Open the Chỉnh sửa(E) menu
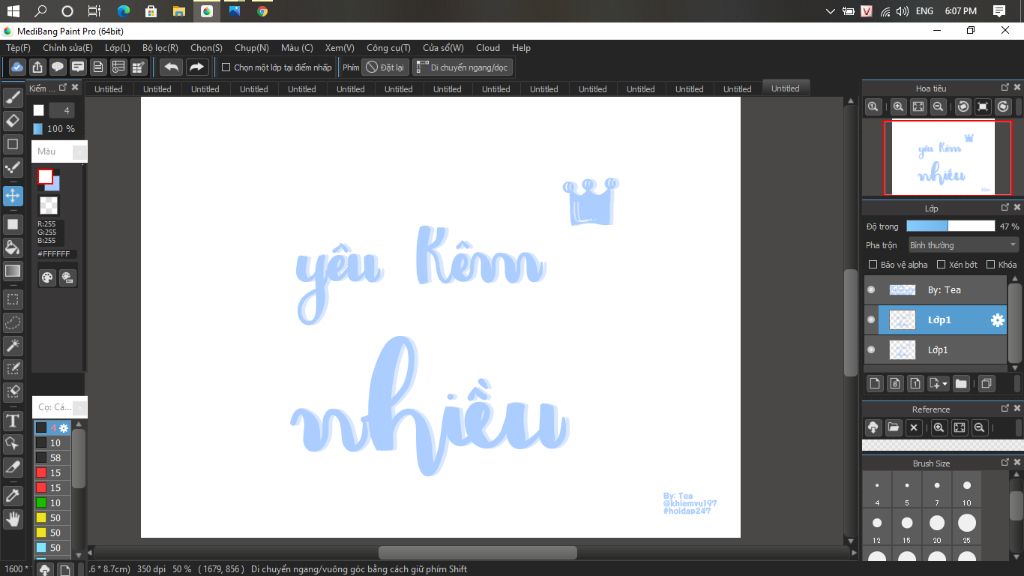The height and width of the screenshot is (576, 1024). point(67,48)
